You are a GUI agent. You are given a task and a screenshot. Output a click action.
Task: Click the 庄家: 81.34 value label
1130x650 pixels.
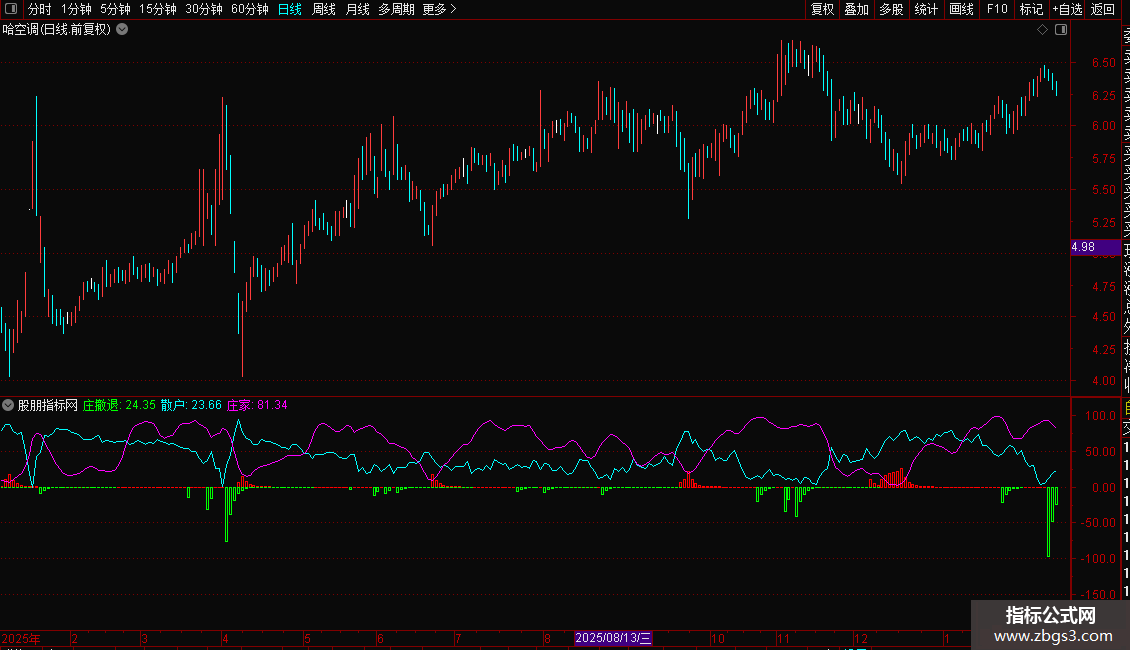(257, 405)
